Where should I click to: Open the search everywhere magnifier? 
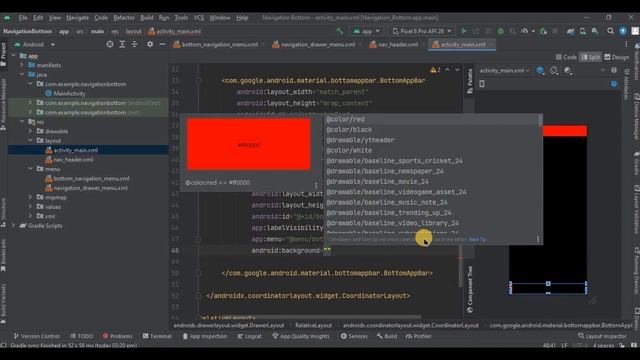click(x=610, y=31)
